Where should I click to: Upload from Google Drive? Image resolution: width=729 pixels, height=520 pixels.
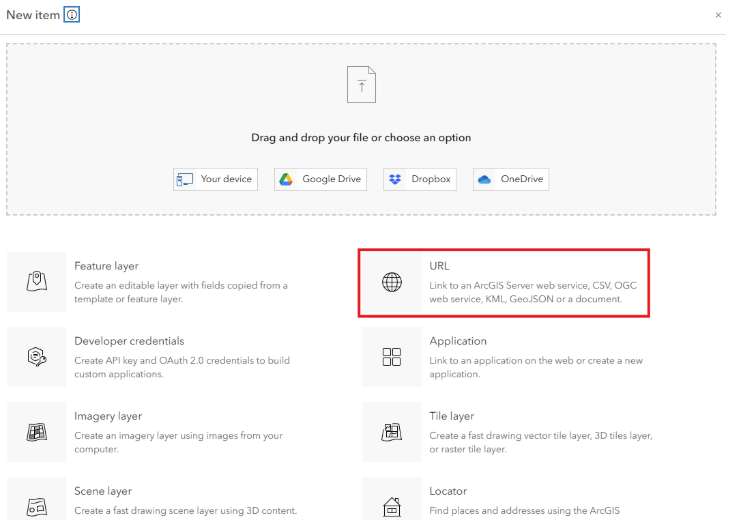pos(319,179)
